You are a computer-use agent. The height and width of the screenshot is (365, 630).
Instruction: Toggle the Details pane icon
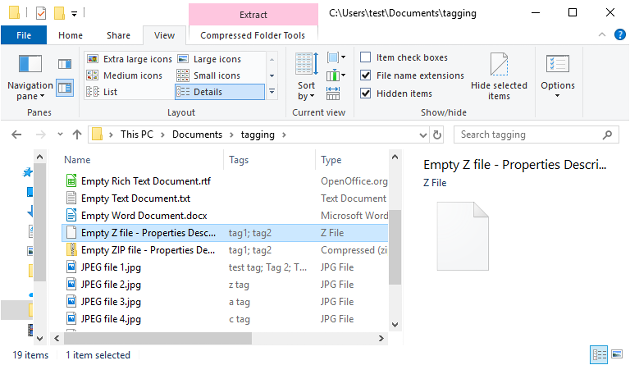pyautogui.click(x=65, y=88)
